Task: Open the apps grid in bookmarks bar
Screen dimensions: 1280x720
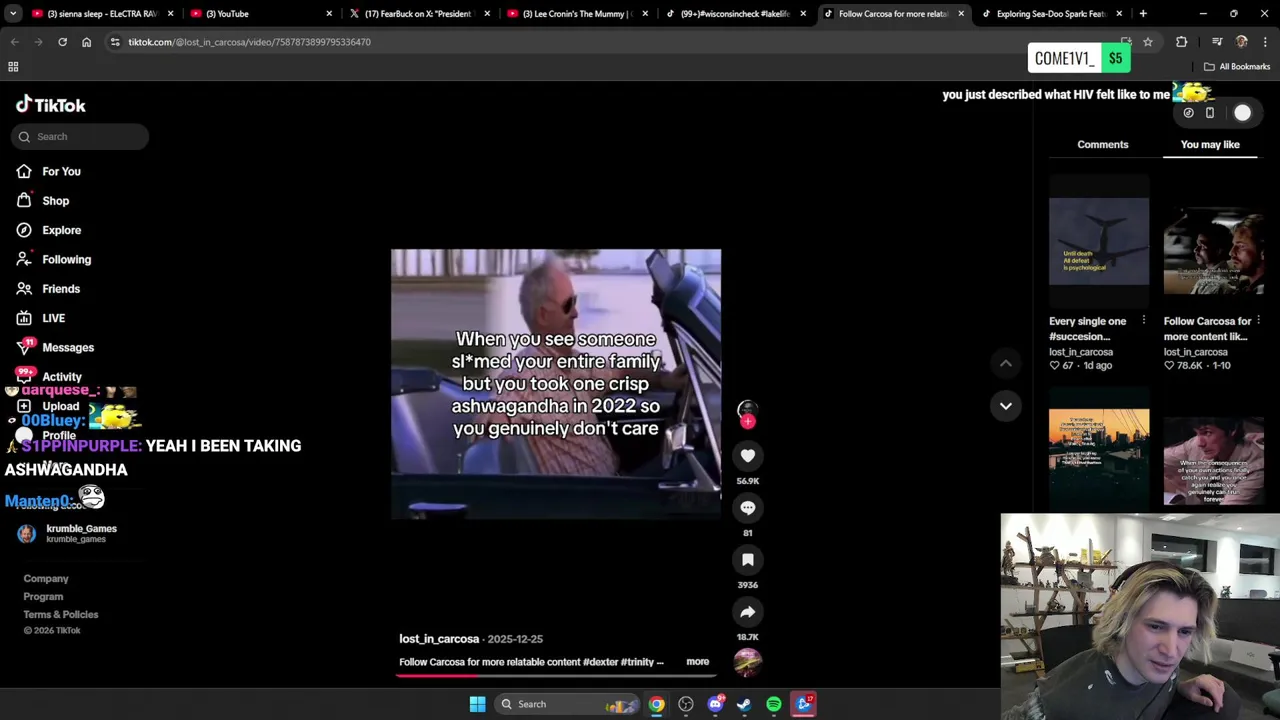Action: tap(13, 67)
